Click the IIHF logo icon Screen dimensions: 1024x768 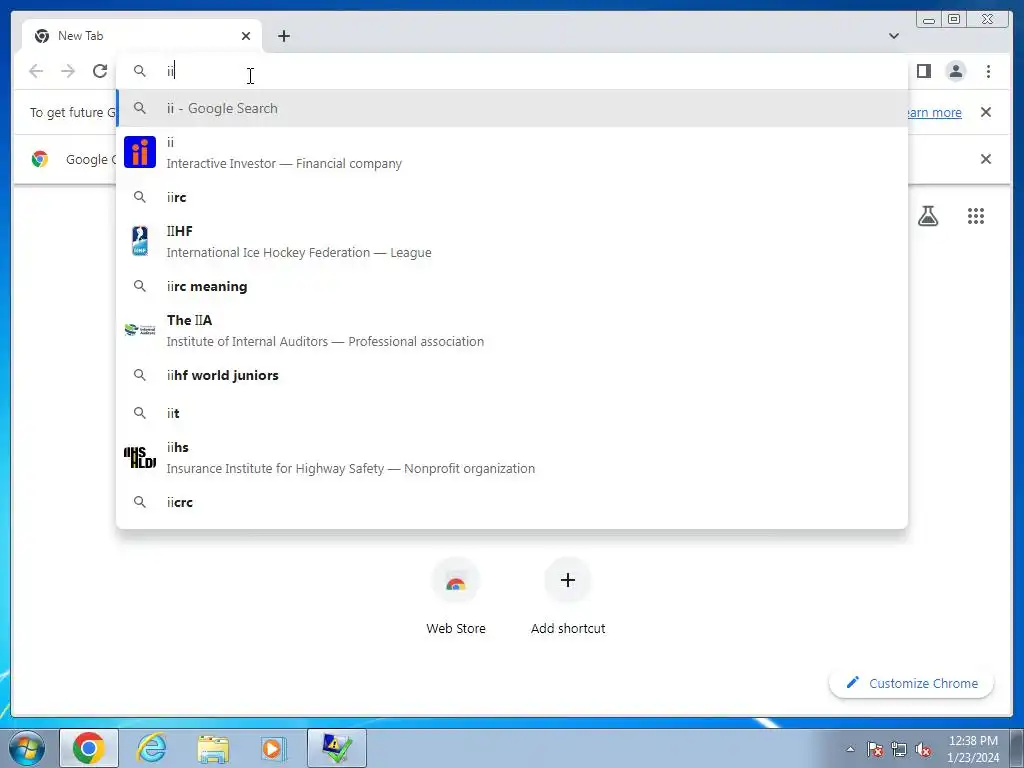(140, 241)
